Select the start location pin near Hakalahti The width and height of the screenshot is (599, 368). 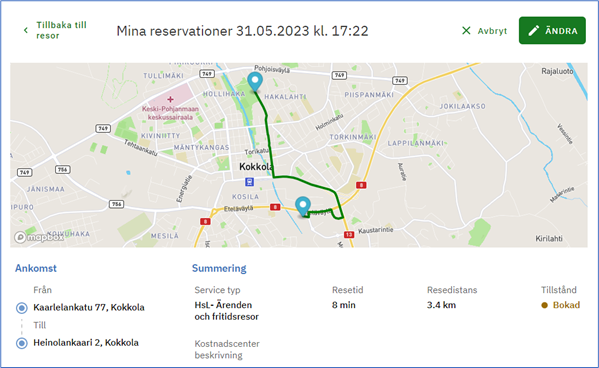click(255, 82)
